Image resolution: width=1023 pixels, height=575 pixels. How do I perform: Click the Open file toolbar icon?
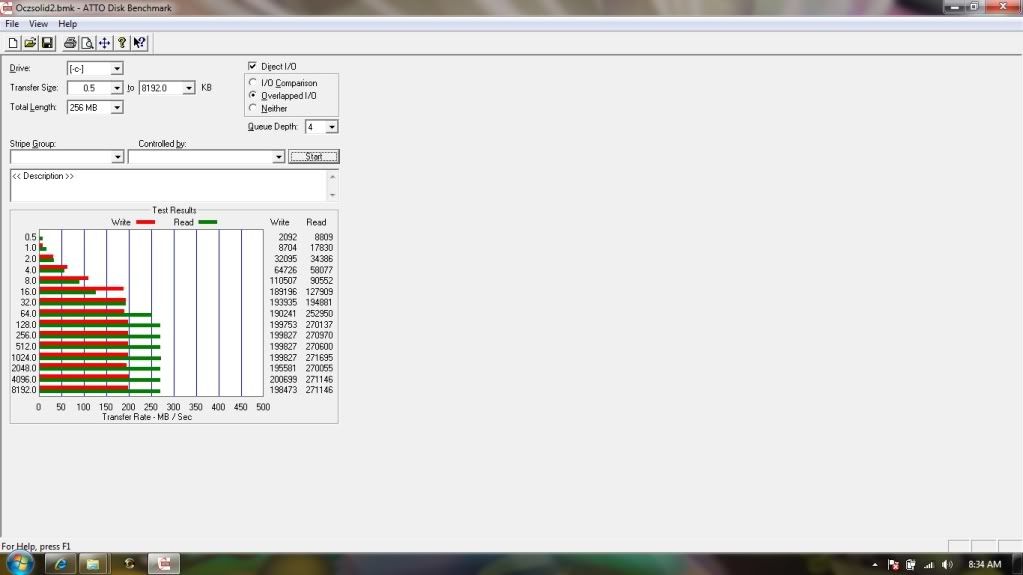pos(30,43)
